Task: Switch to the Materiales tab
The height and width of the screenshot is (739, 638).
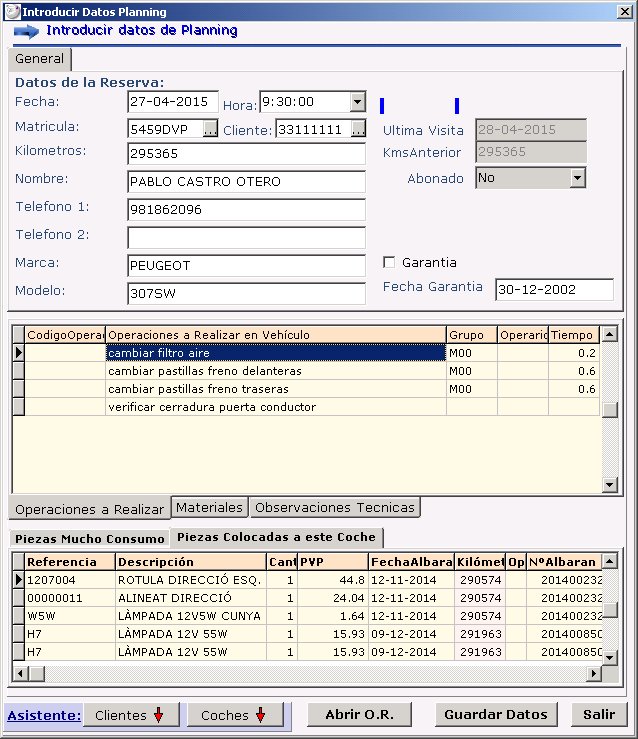Action: [209, 508]
